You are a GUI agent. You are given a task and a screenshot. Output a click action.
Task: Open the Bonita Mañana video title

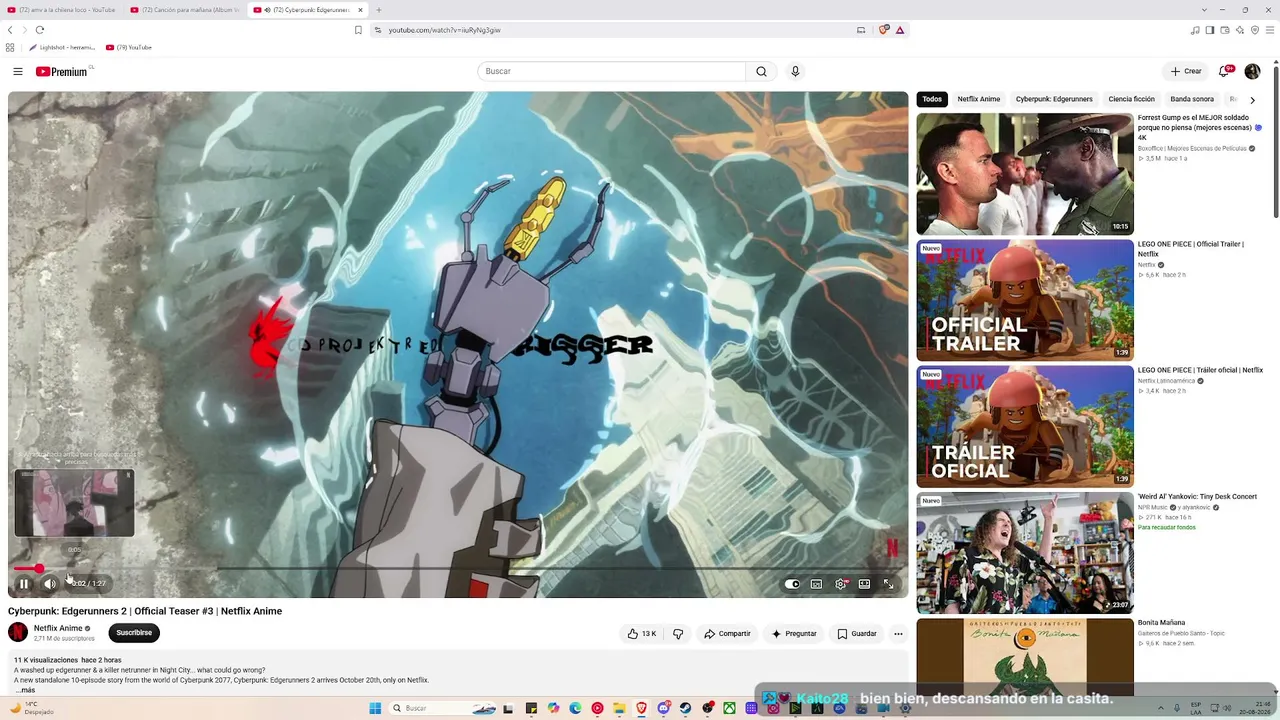pyautogui.click(x=1161, y=622)
